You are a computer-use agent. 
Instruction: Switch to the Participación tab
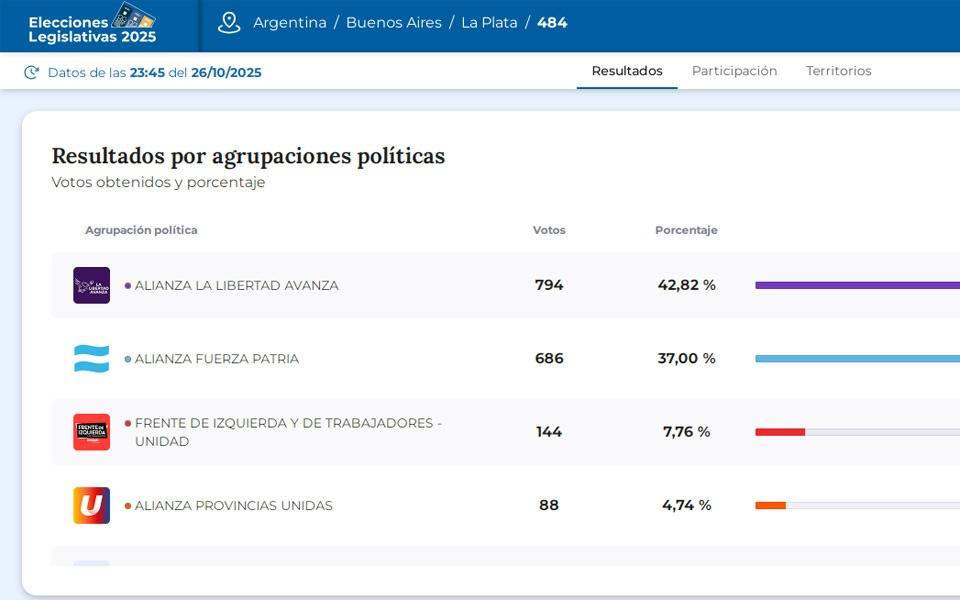click(734, 71)
